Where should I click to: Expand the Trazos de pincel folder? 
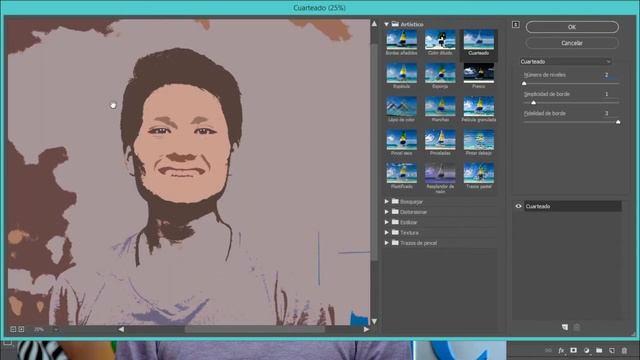pos(387,243)
